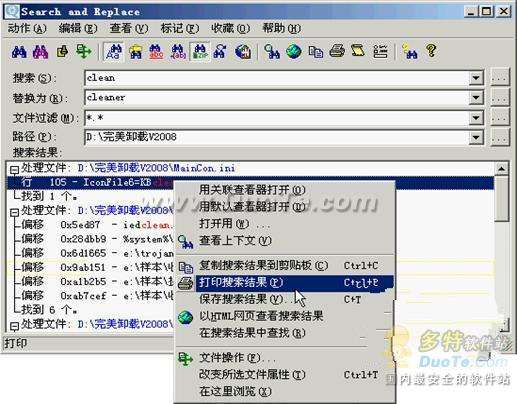Click the blue binoculars search icon

click(19, 52)
